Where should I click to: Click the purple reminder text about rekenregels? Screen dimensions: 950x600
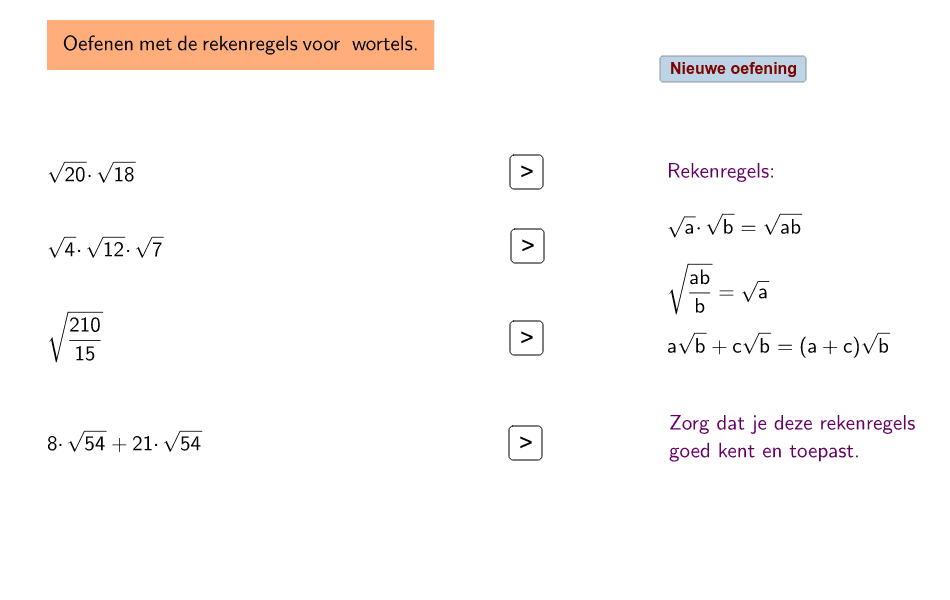pos(791,436)
